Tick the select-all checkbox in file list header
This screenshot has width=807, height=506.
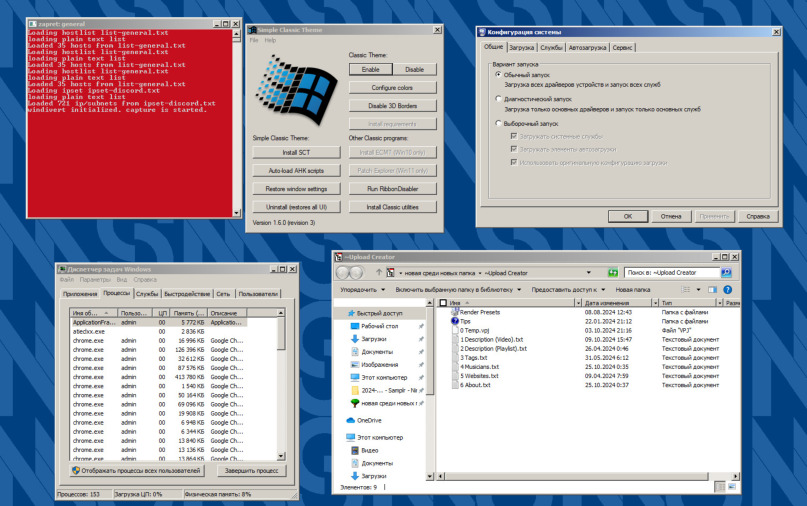tap(443, 302)
